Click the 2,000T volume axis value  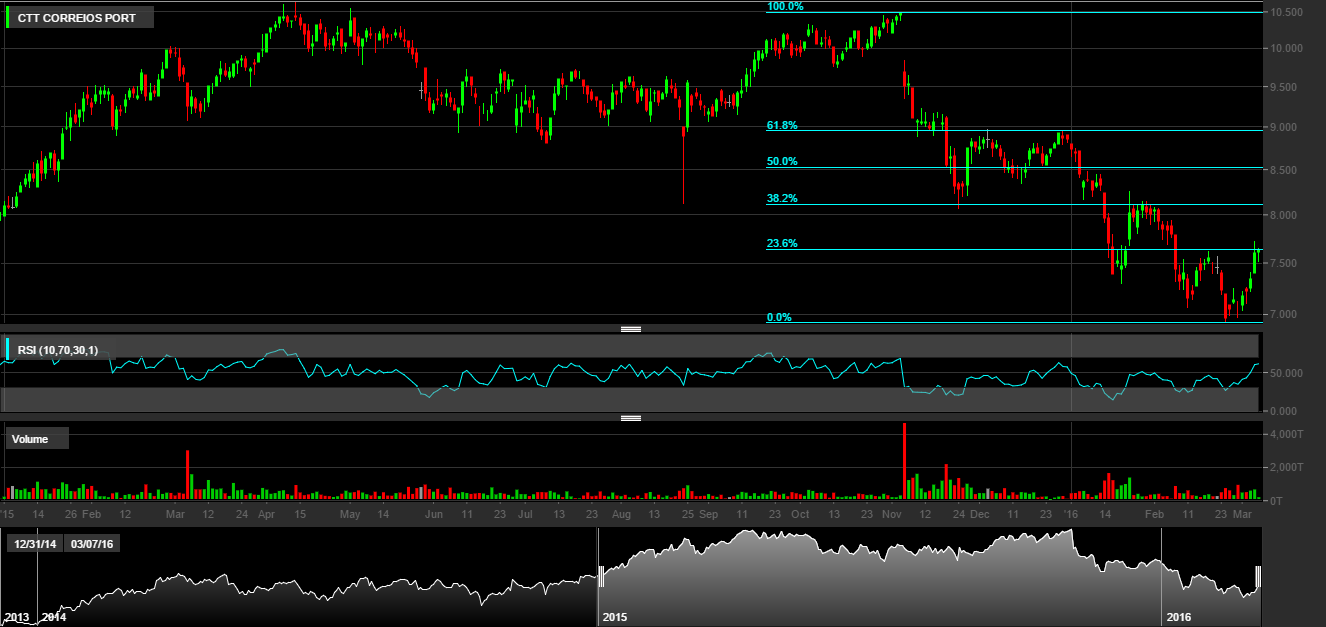click(x=1284, y=468)
